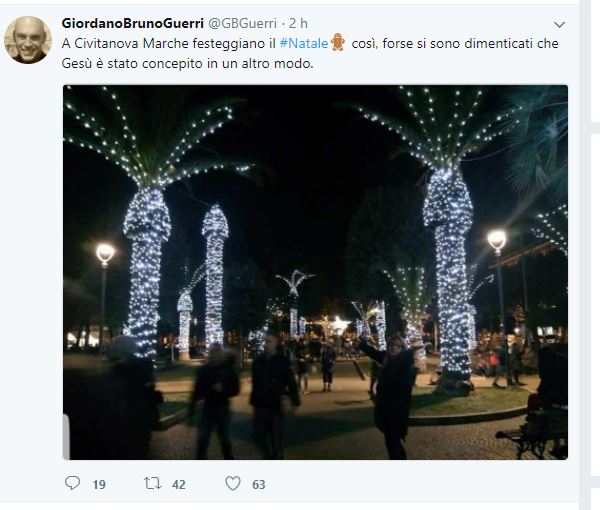Click the empty area beside the like count
The height and width of the screenshot is (510, 600).
coord(383,484)
